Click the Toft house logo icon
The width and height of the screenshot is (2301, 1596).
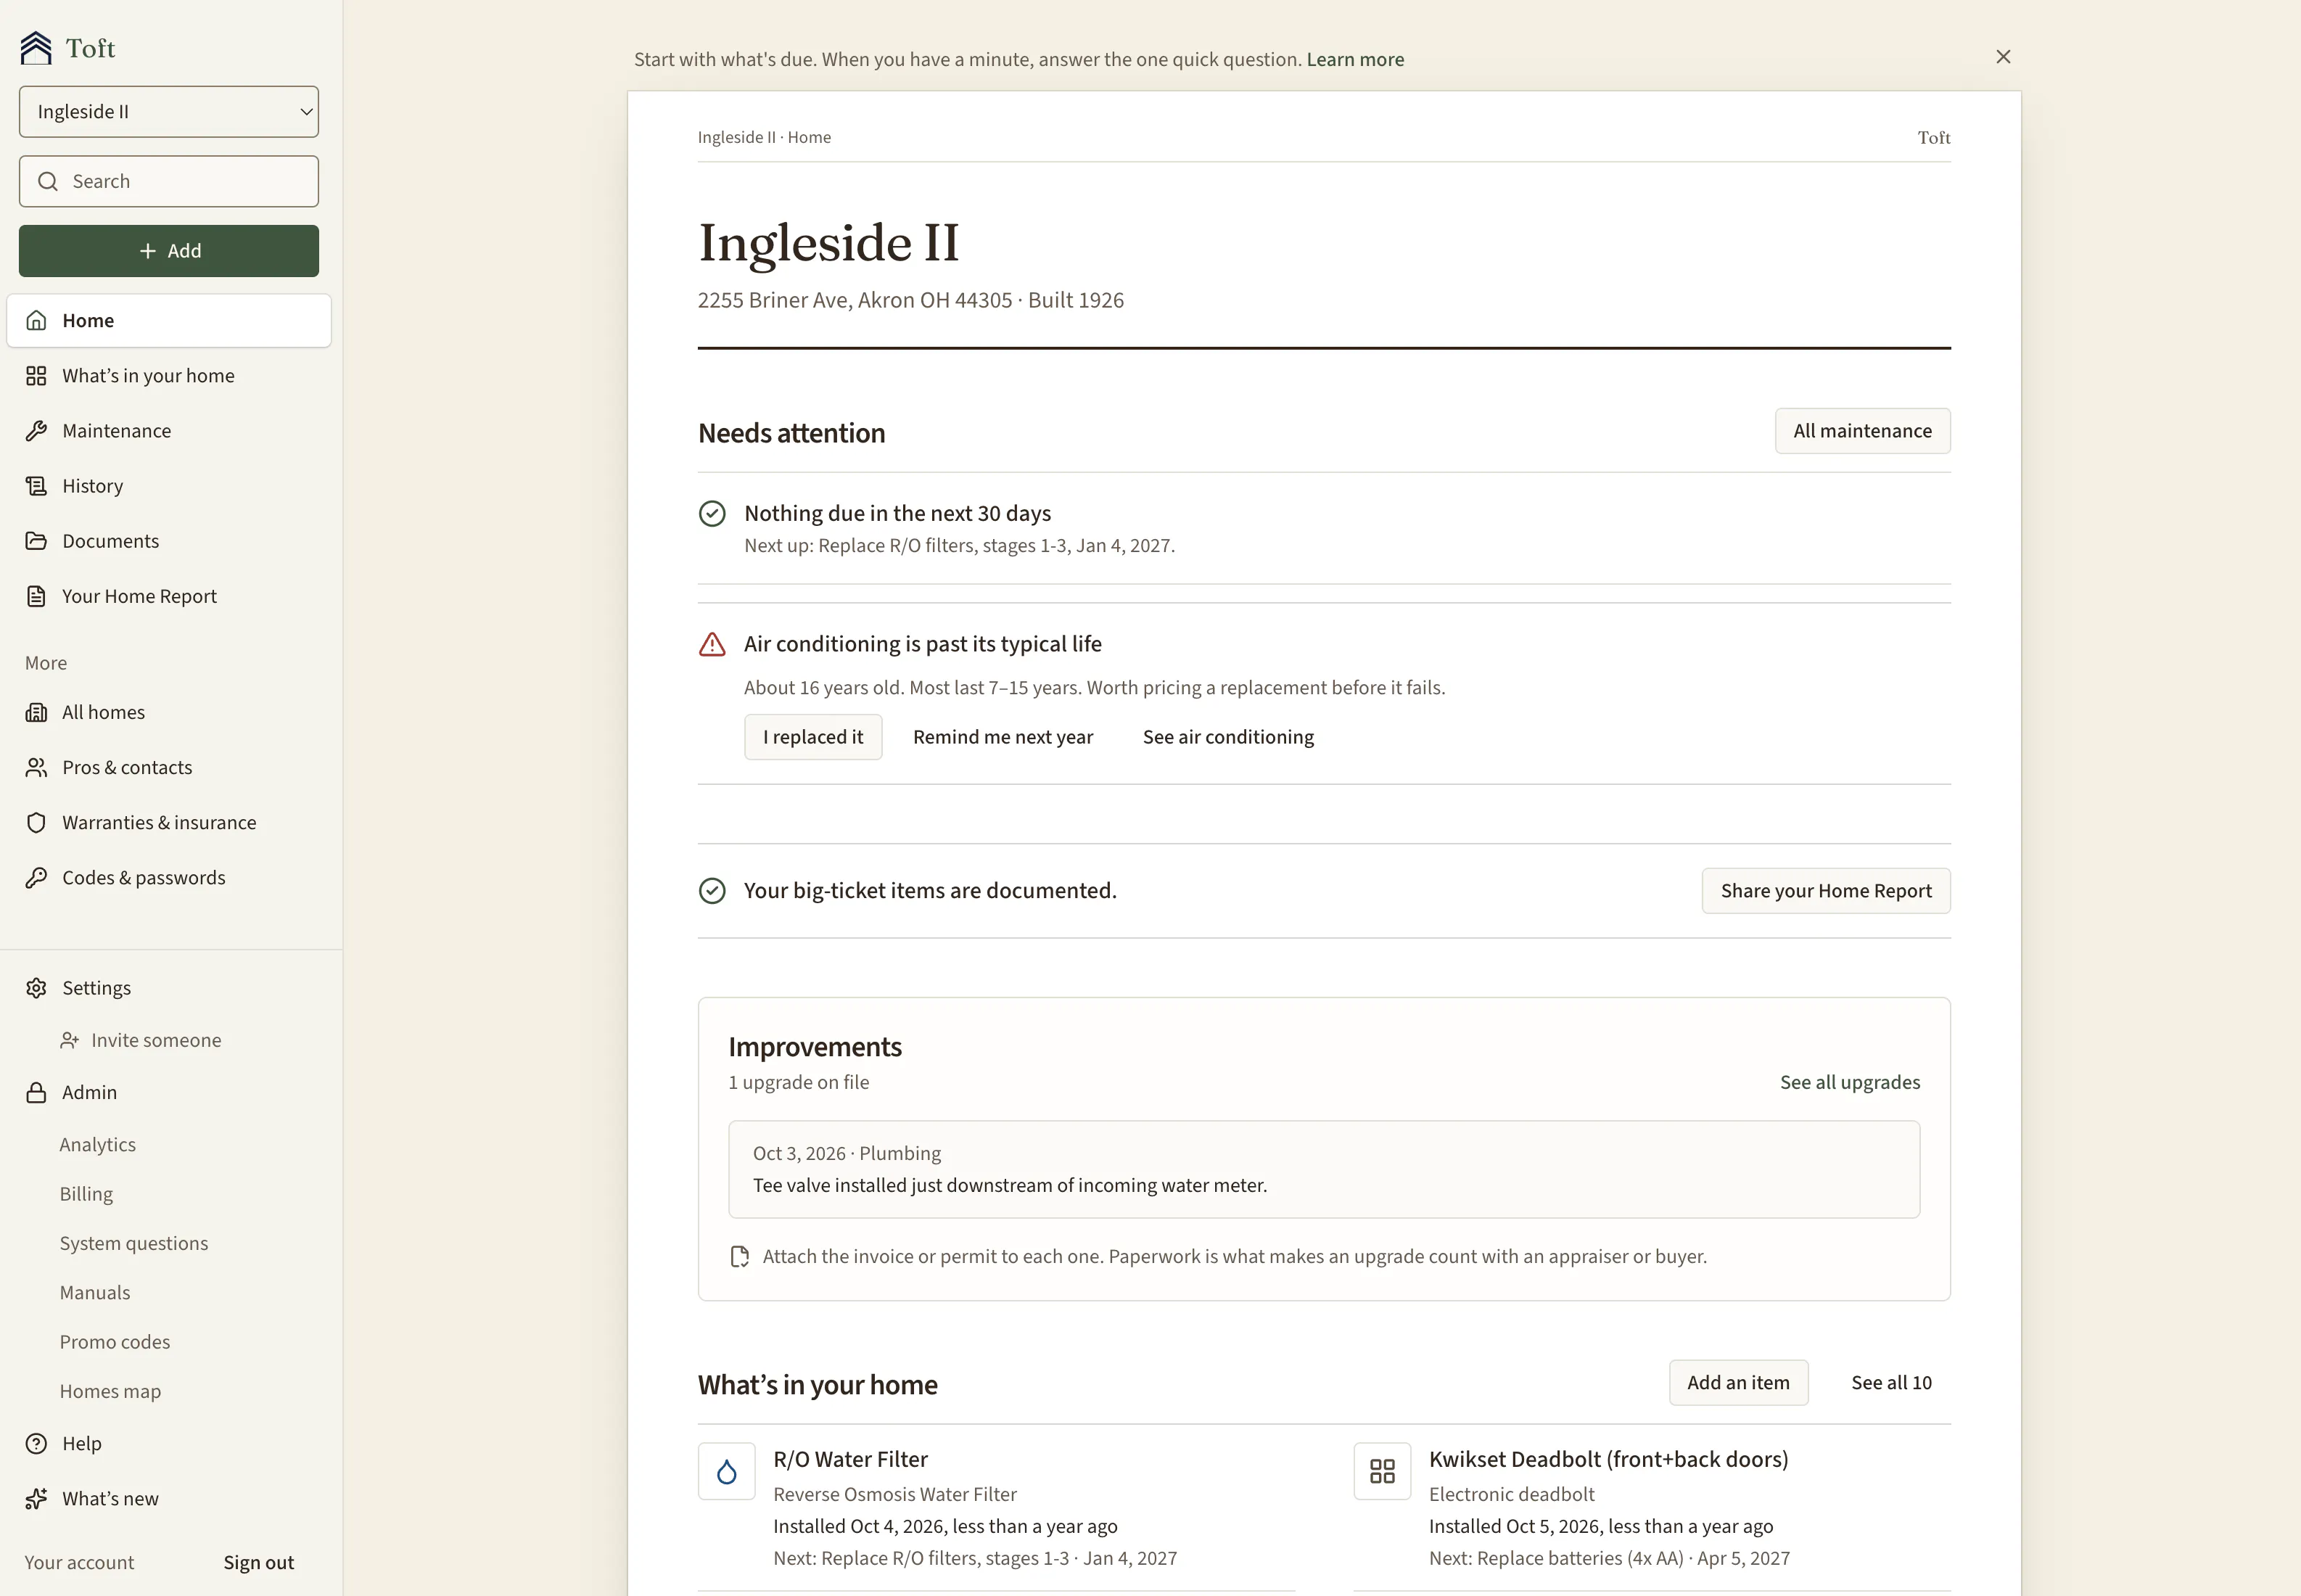[x=36, y=48]
